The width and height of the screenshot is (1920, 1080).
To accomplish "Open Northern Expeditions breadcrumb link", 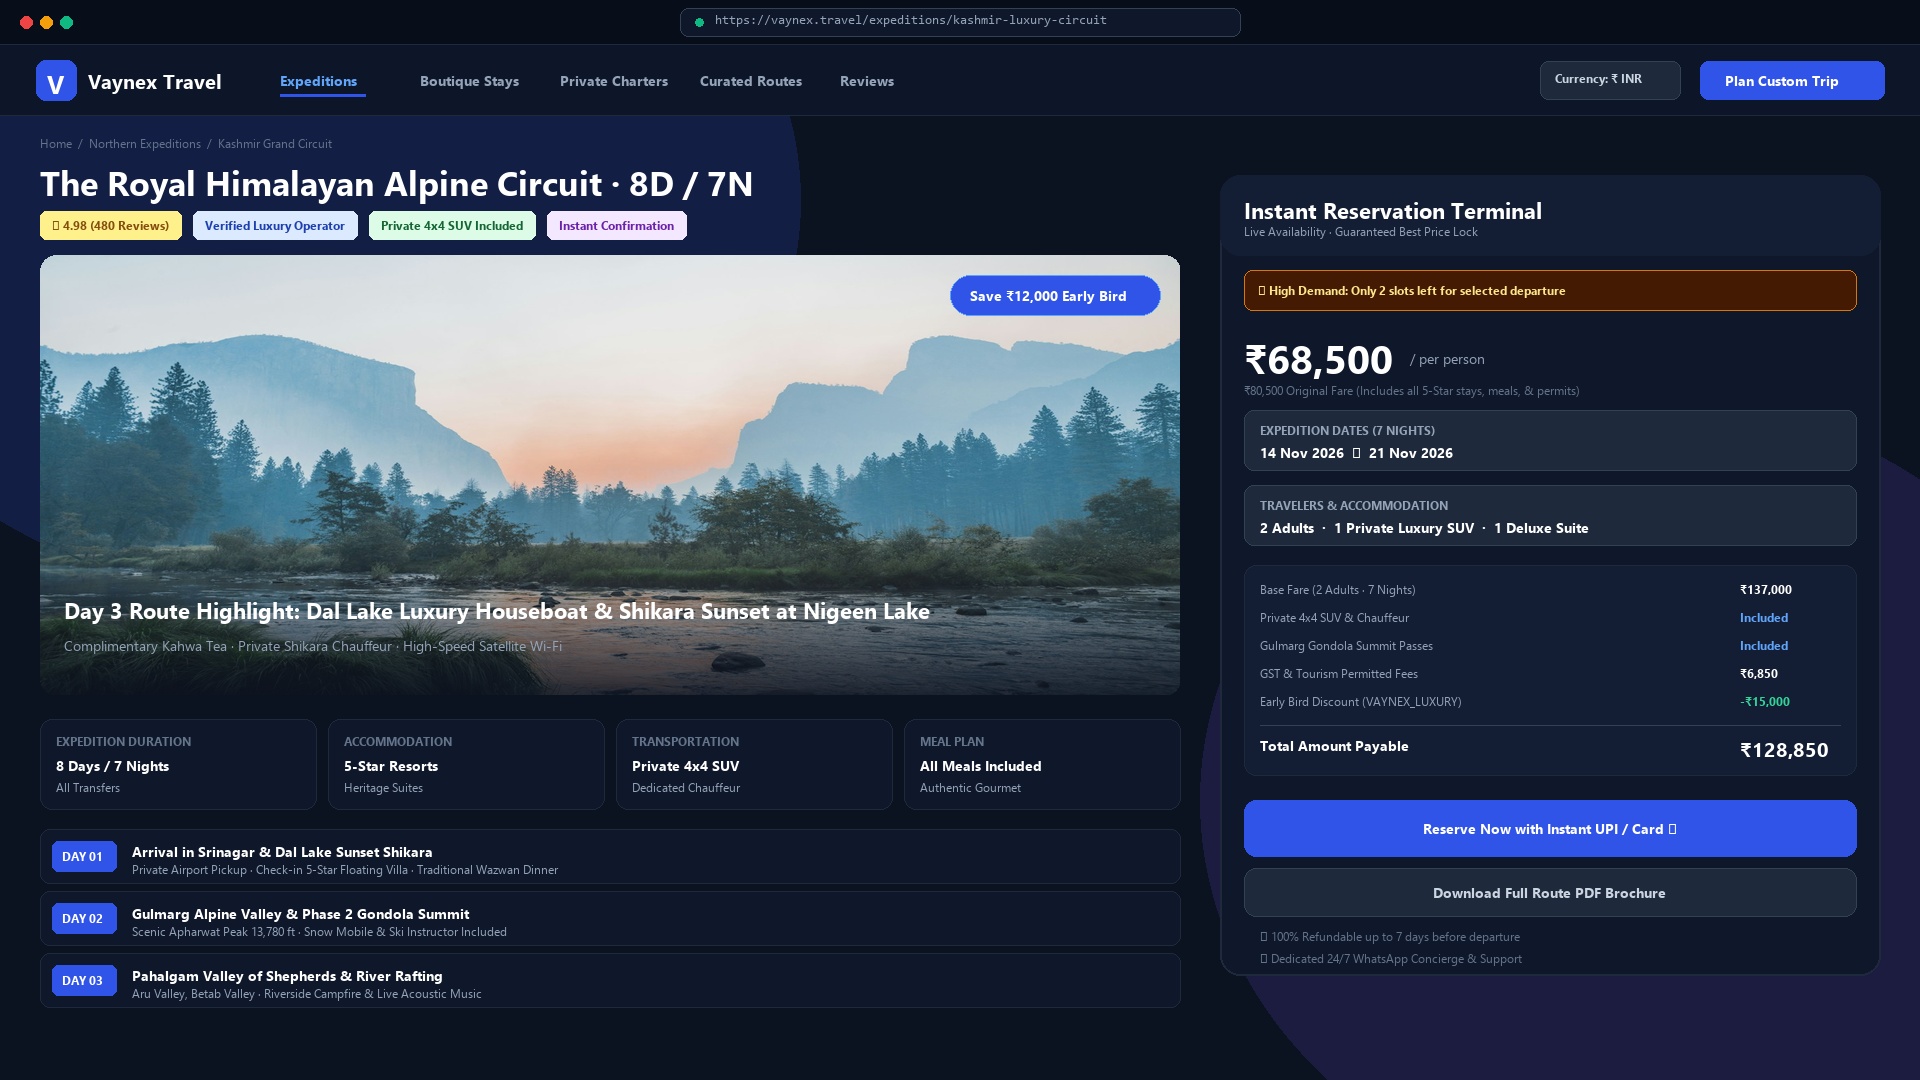I will (x=145, y=144).
